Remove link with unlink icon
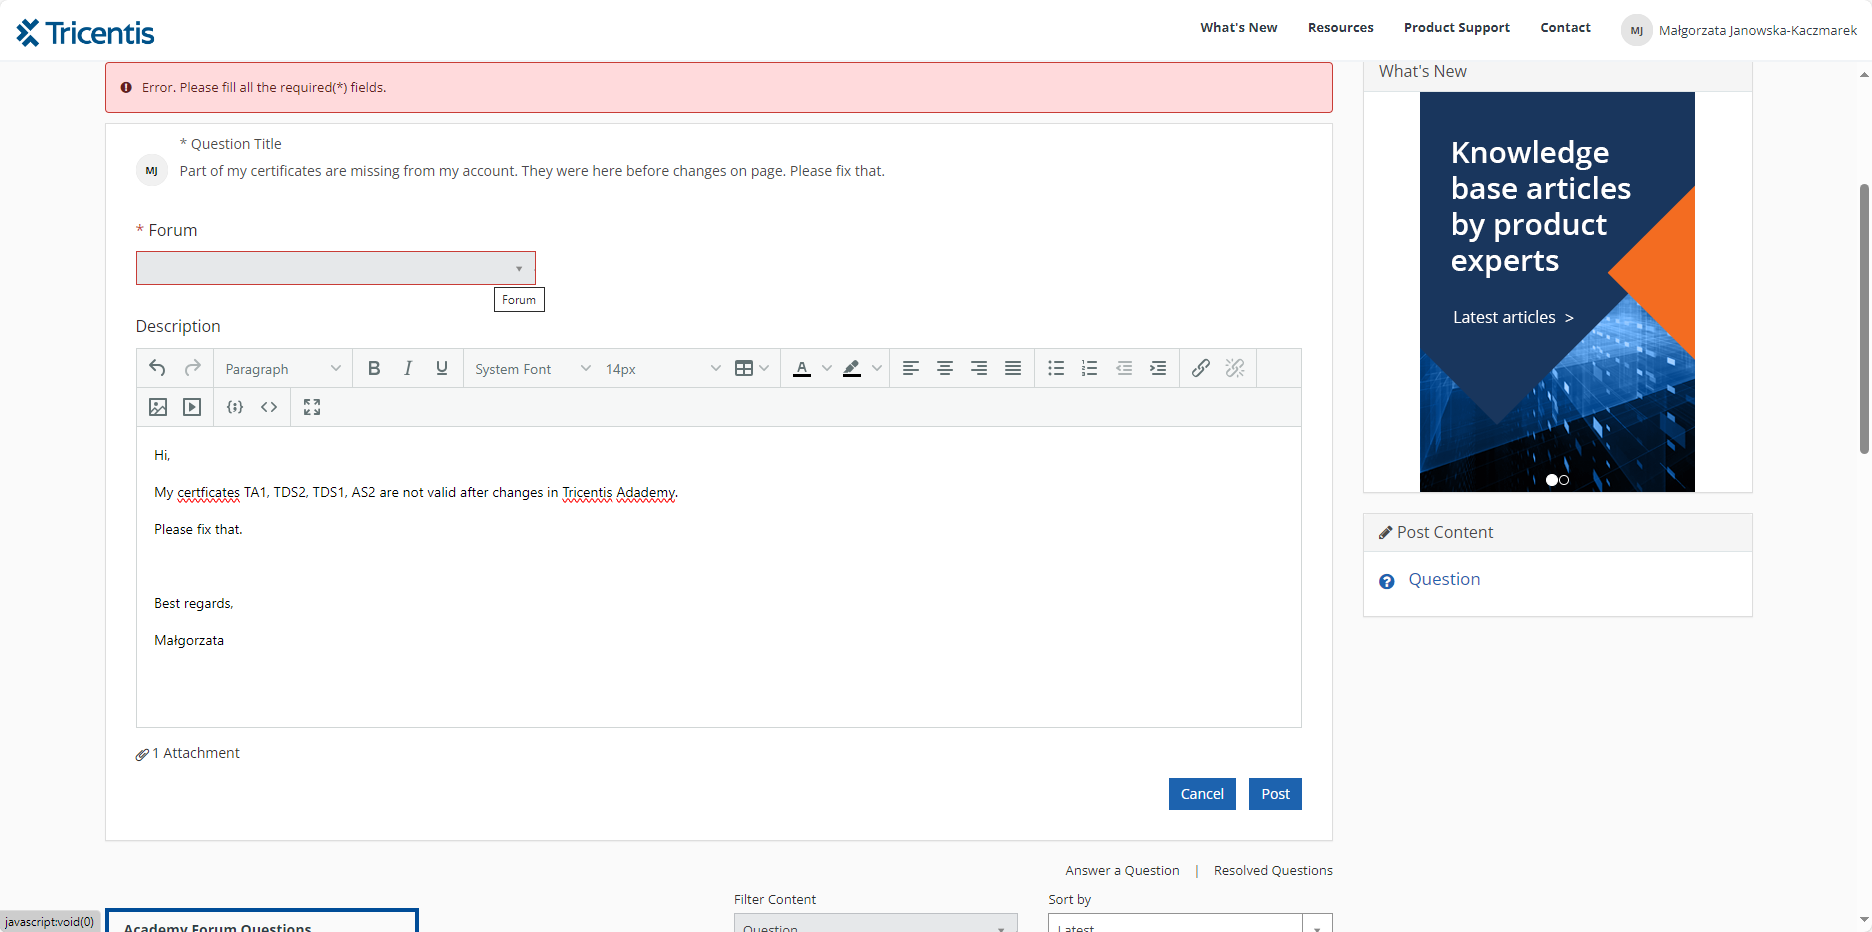Image resolution: width=1872 pixels, height=932 pixels. click(x=1235, y=368)
